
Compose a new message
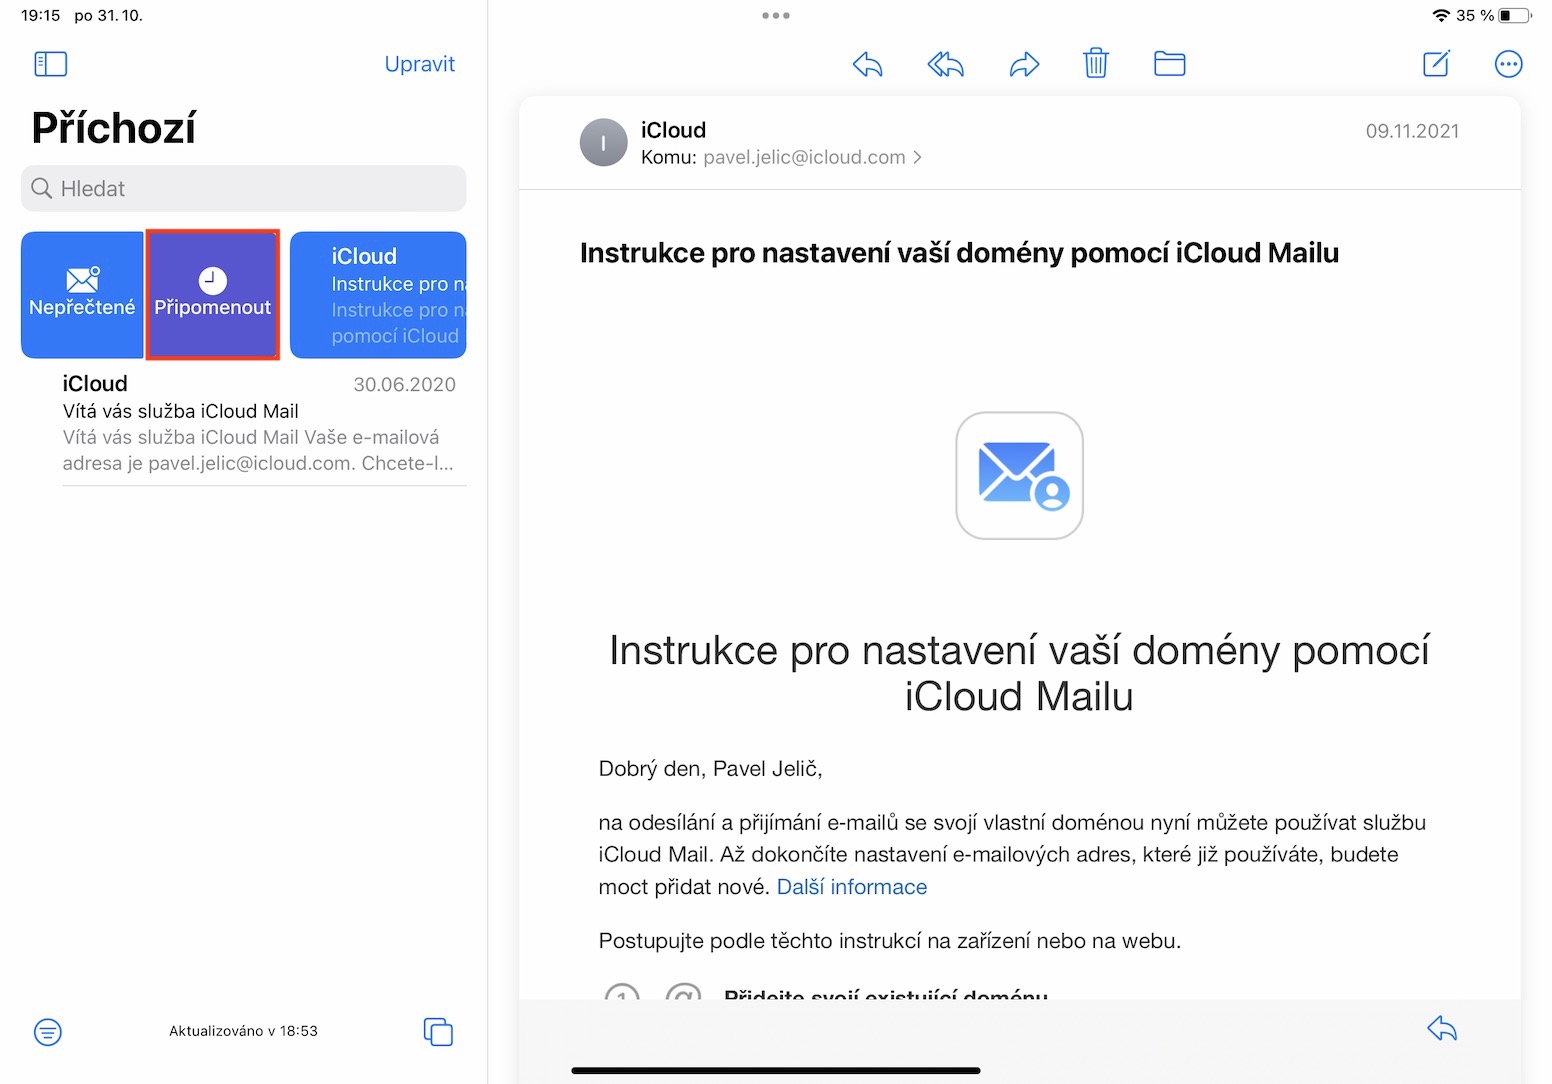point(1436,63)
